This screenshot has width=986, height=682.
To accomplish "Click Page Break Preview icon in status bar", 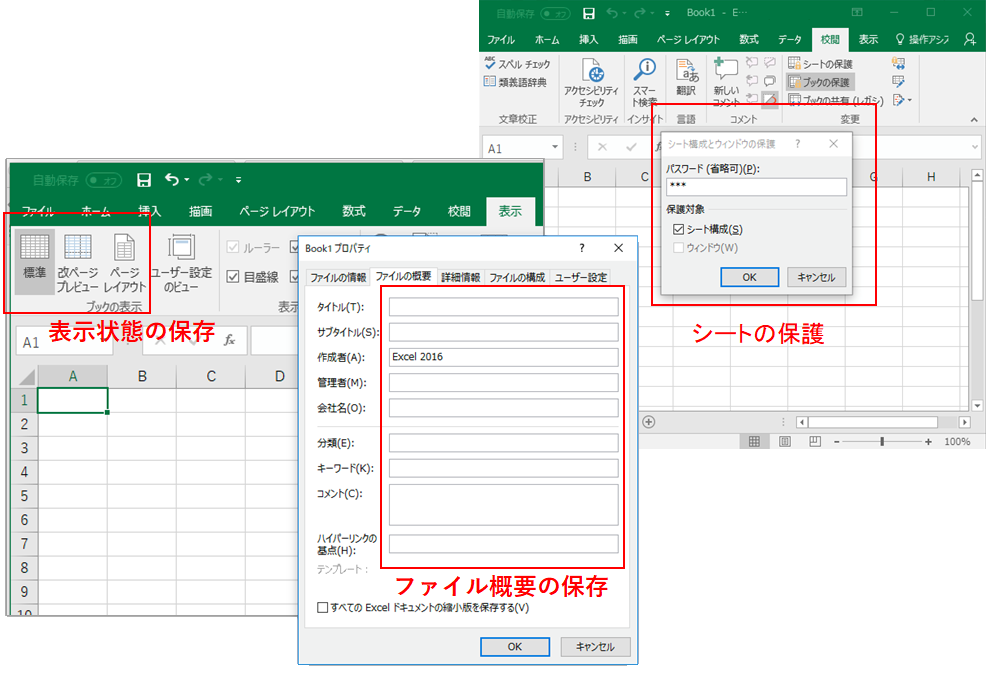I will pos(815,442).
